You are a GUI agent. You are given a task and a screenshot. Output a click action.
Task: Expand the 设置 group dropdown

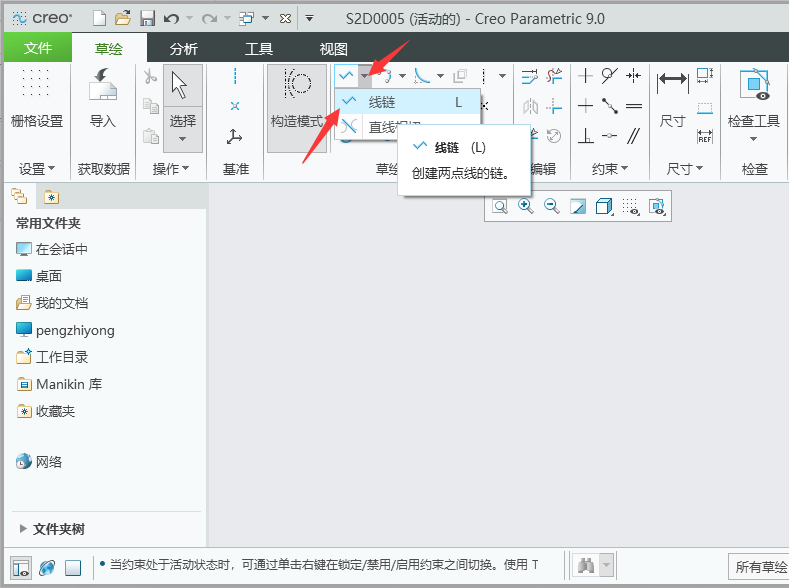coord(37,169)
